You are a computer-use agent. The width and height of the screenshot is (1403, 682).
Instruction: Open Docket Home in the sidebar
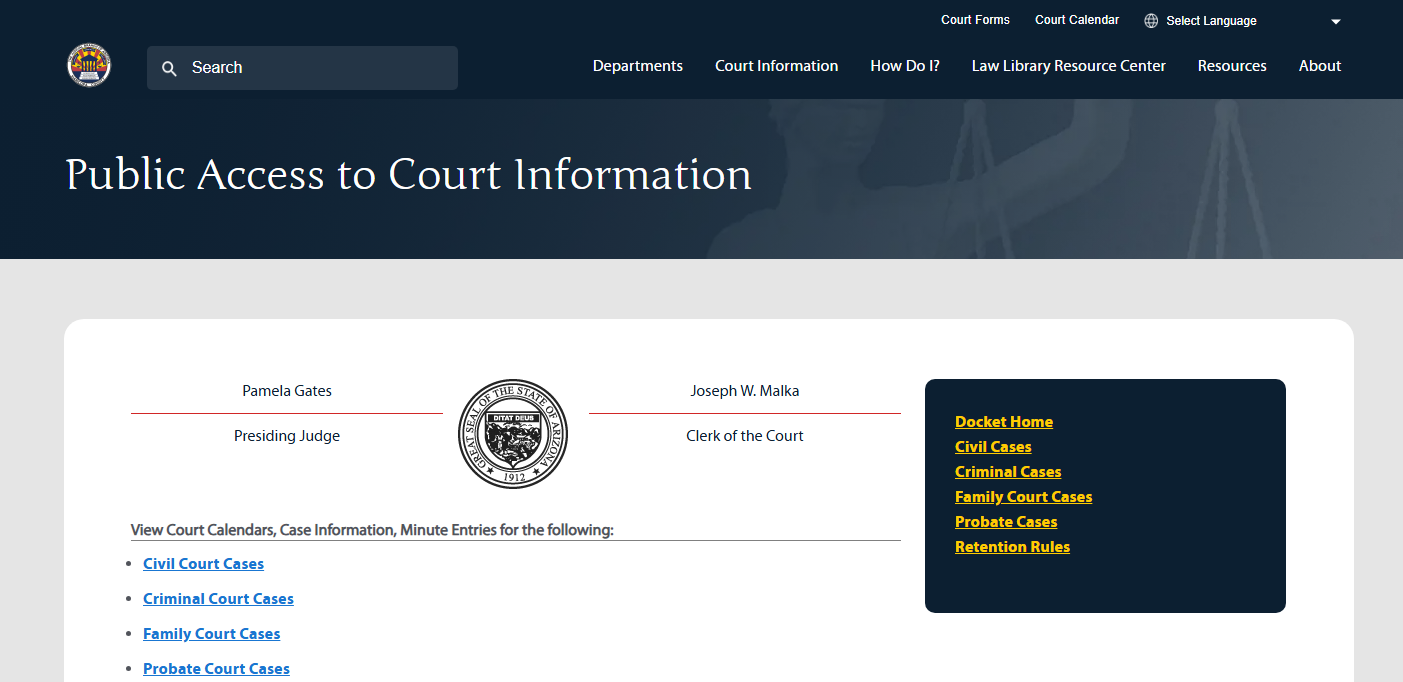pos(1003,422)
